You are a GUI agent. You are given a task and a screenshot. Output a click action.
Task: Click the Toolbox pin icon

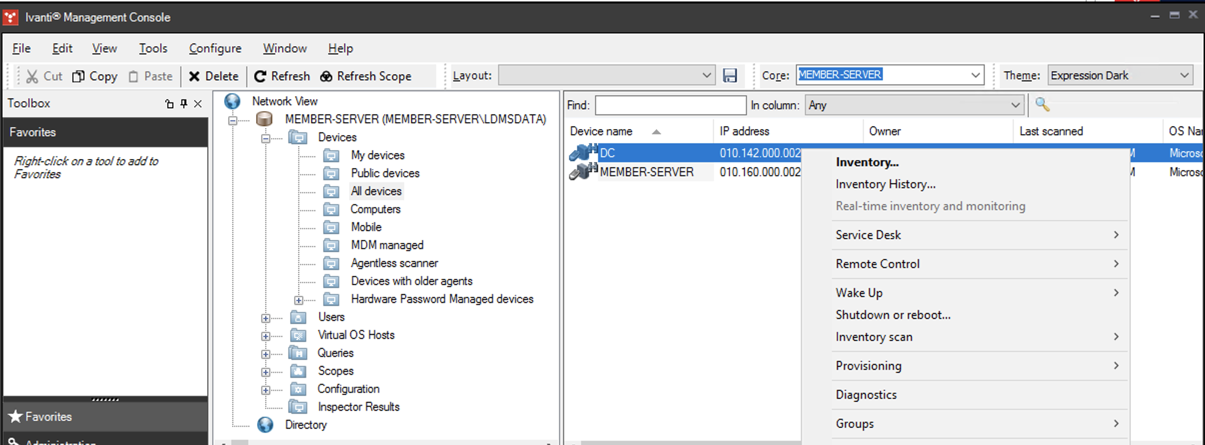[x=183, y=104]
